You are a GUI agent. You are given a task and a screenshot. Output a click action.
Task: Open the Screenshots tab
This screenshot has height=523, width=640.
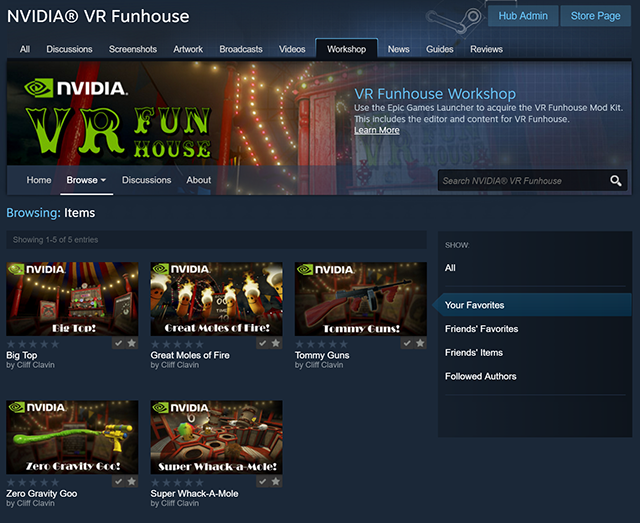click(x=133, y=49)
